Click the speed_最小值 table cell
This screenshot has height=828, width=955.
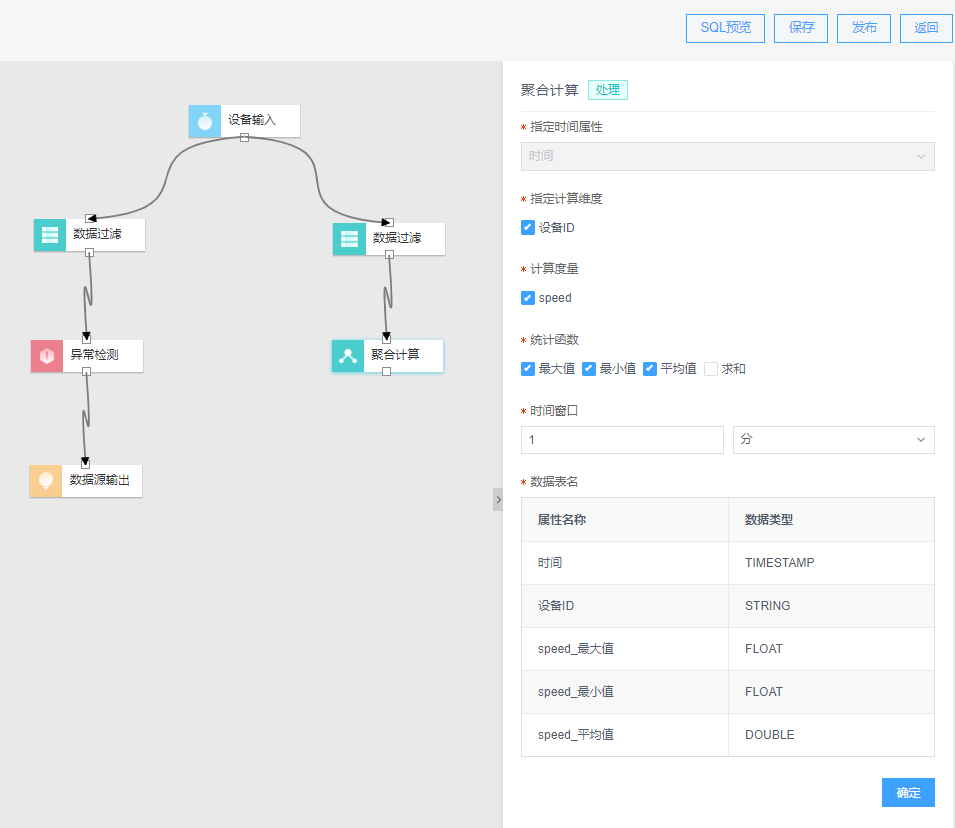[x=625, y=692]
